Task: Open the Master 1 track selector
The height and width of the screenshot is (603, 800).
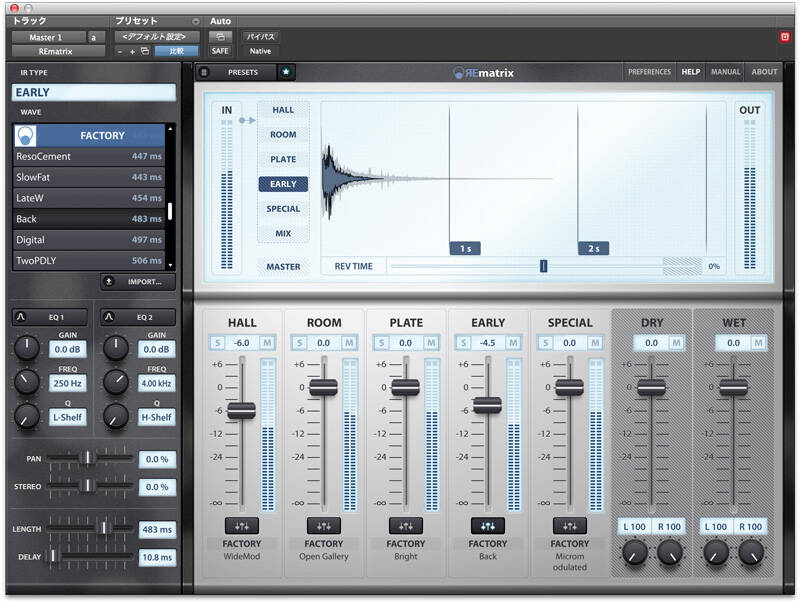Action: [x=49, y=37]
